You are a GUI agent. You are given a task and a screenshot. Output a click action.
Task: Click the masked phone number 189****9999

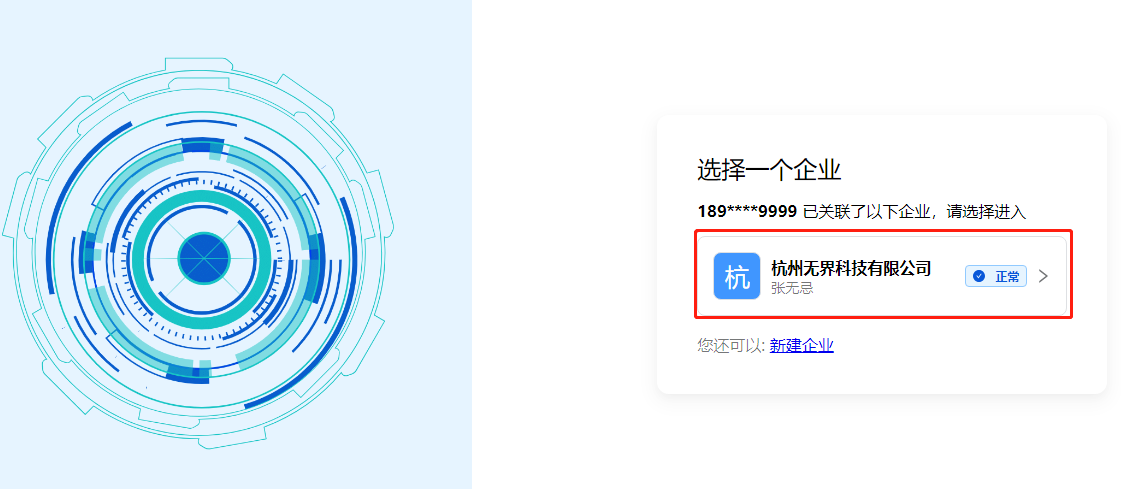coord(747,212)
